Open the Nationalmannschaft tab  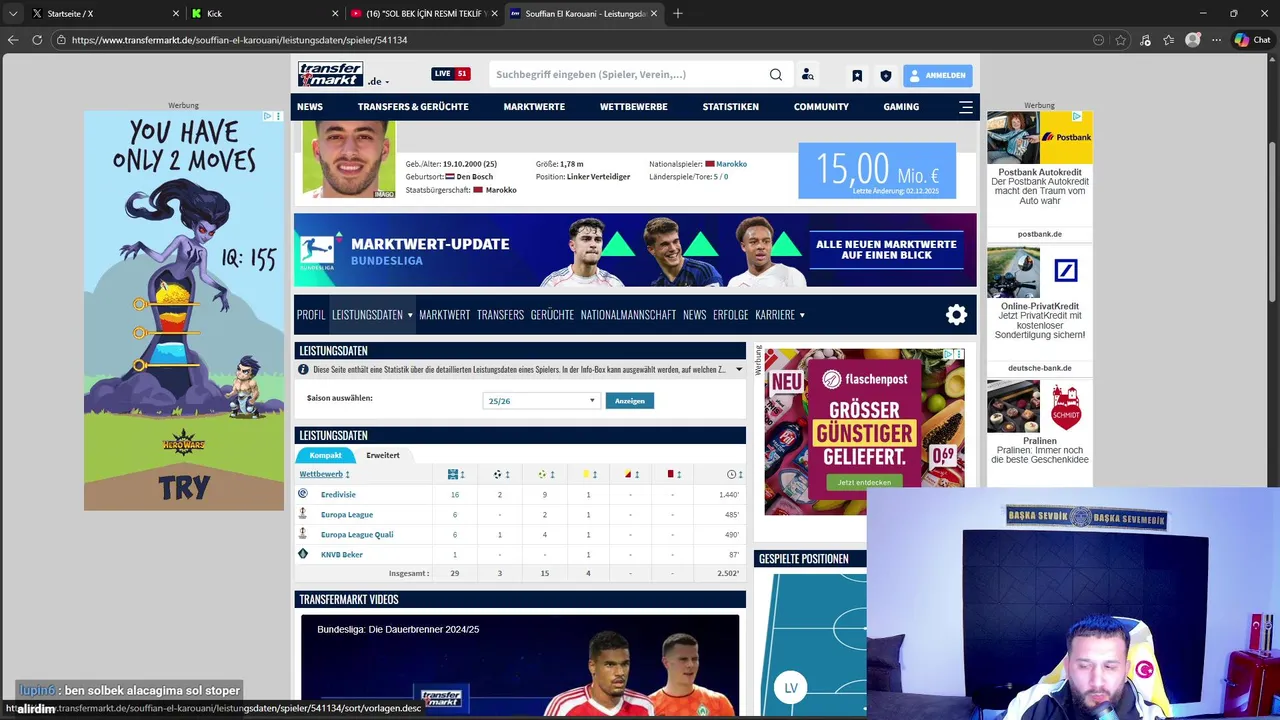[x=628, y=315]
